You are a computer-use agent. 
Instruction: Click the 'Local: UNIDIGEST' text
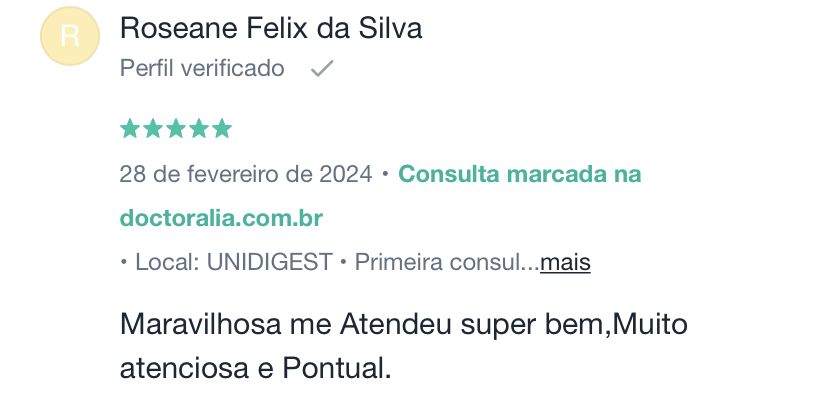click(234, 262)
